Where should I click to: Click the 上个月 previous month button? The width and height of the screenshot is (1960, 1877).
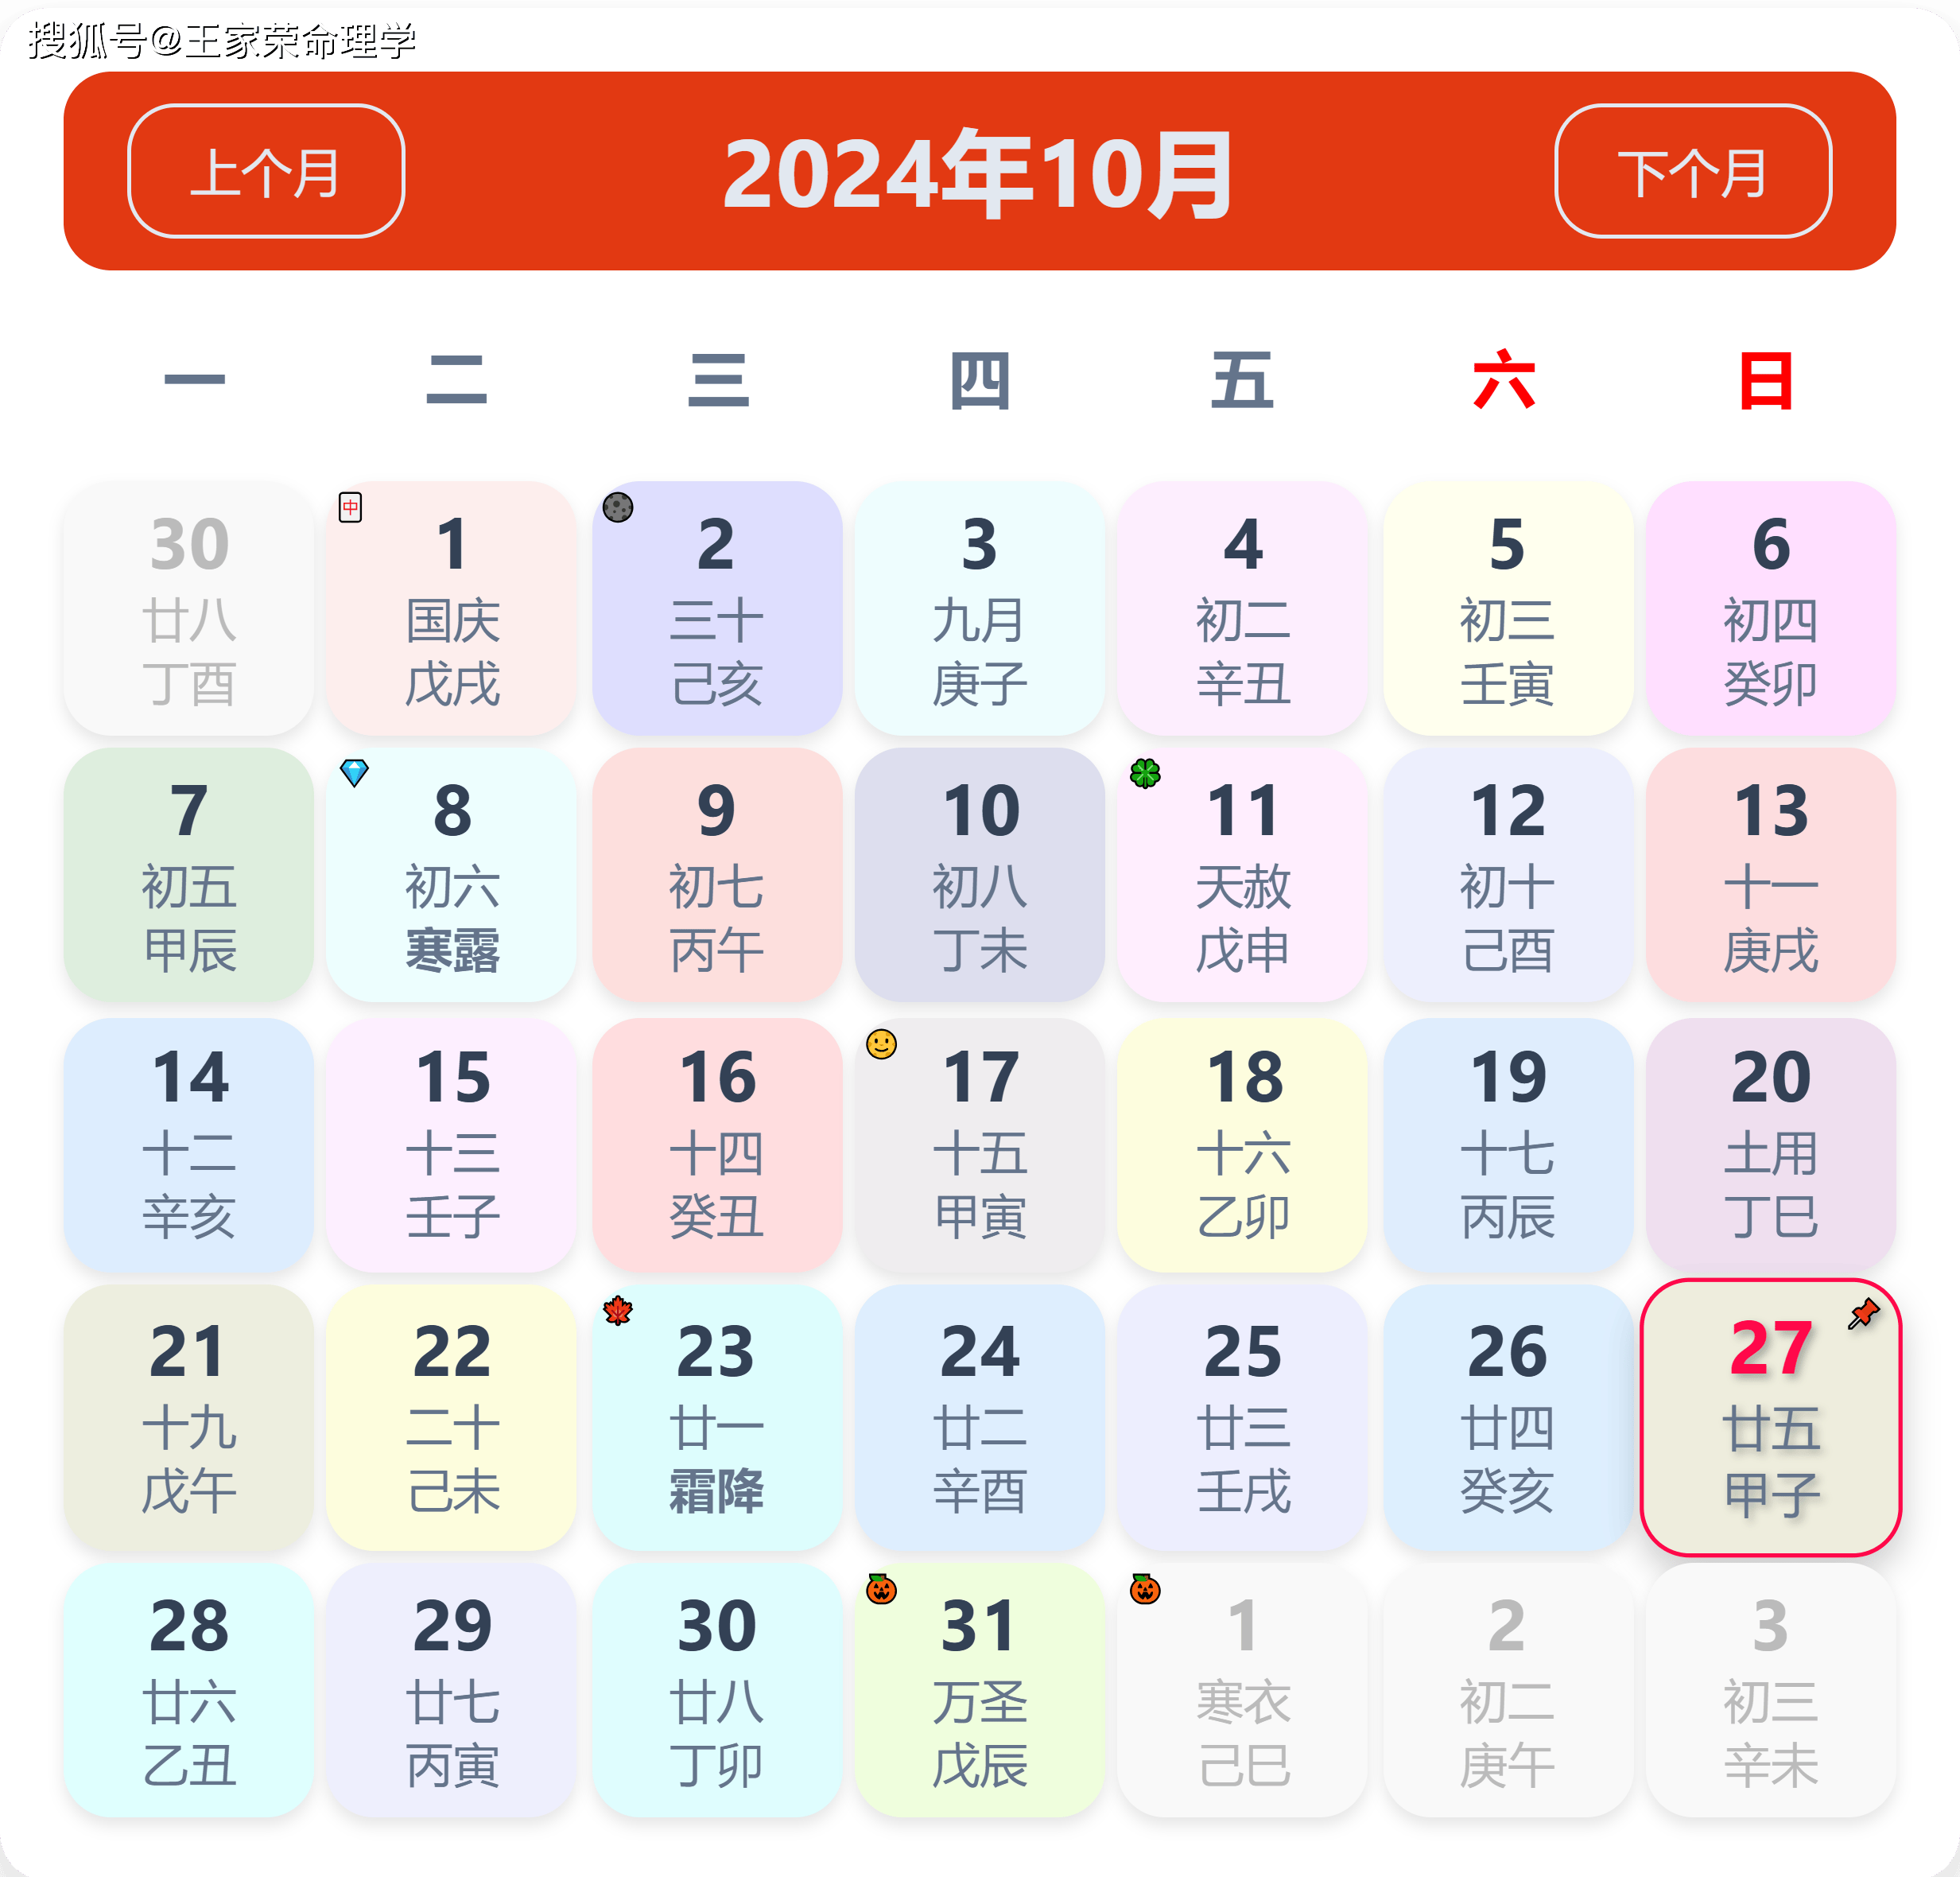point(266,171)
